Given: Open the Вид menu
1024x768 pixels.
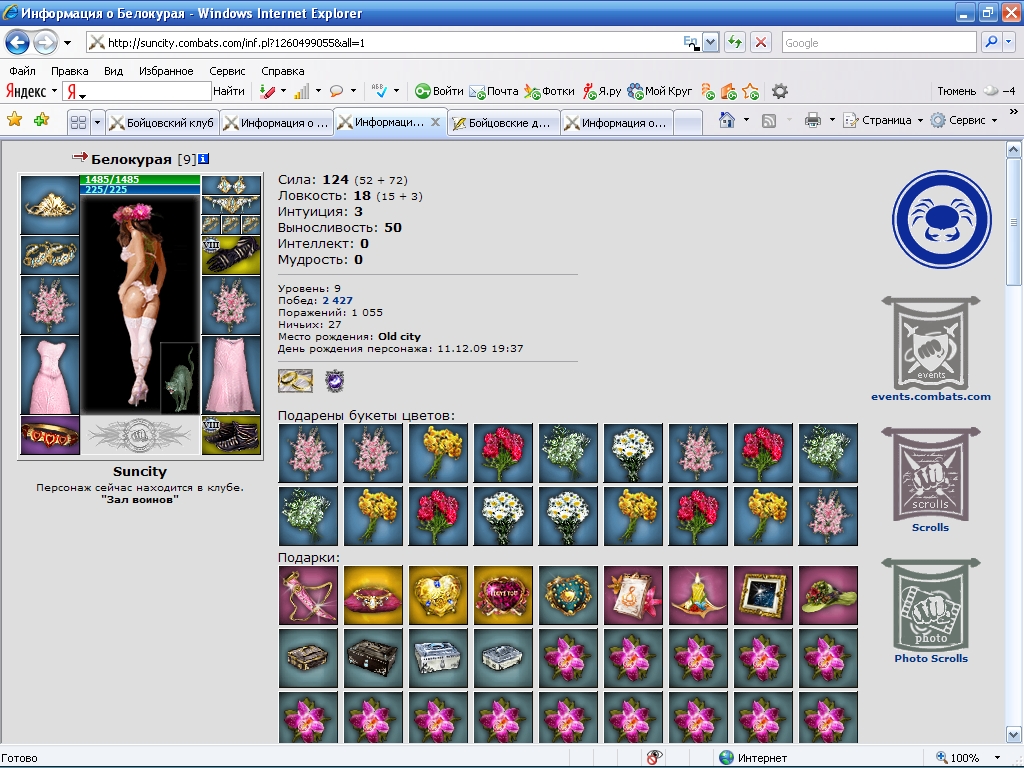Looking at the screenshot, I should tap(113, 71).
